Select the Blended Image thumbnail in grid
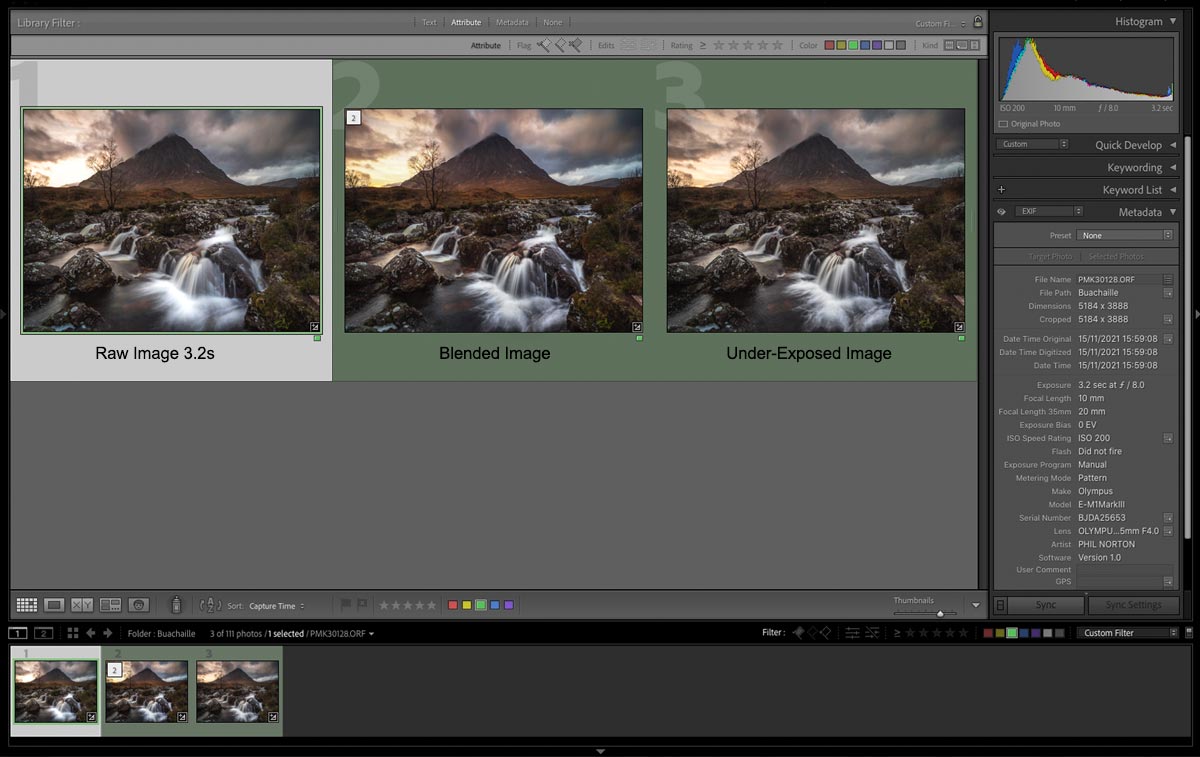 point(494,220)
